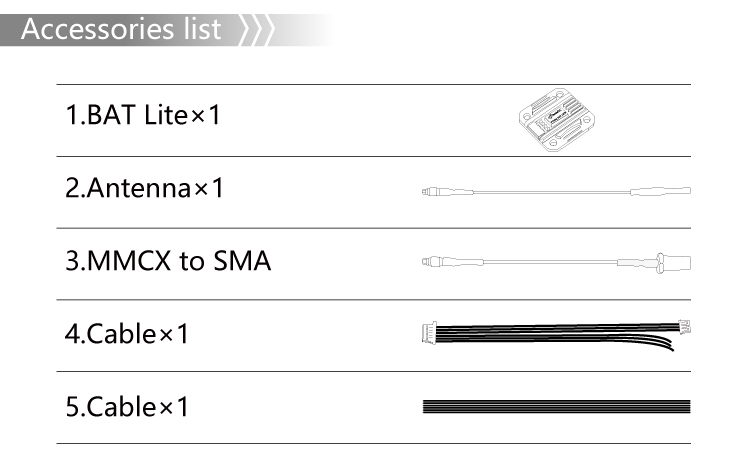Click the left end of the row 5 ribbon cable
The height and width of the screenshot is (468, 750).
tap(432, 406)
